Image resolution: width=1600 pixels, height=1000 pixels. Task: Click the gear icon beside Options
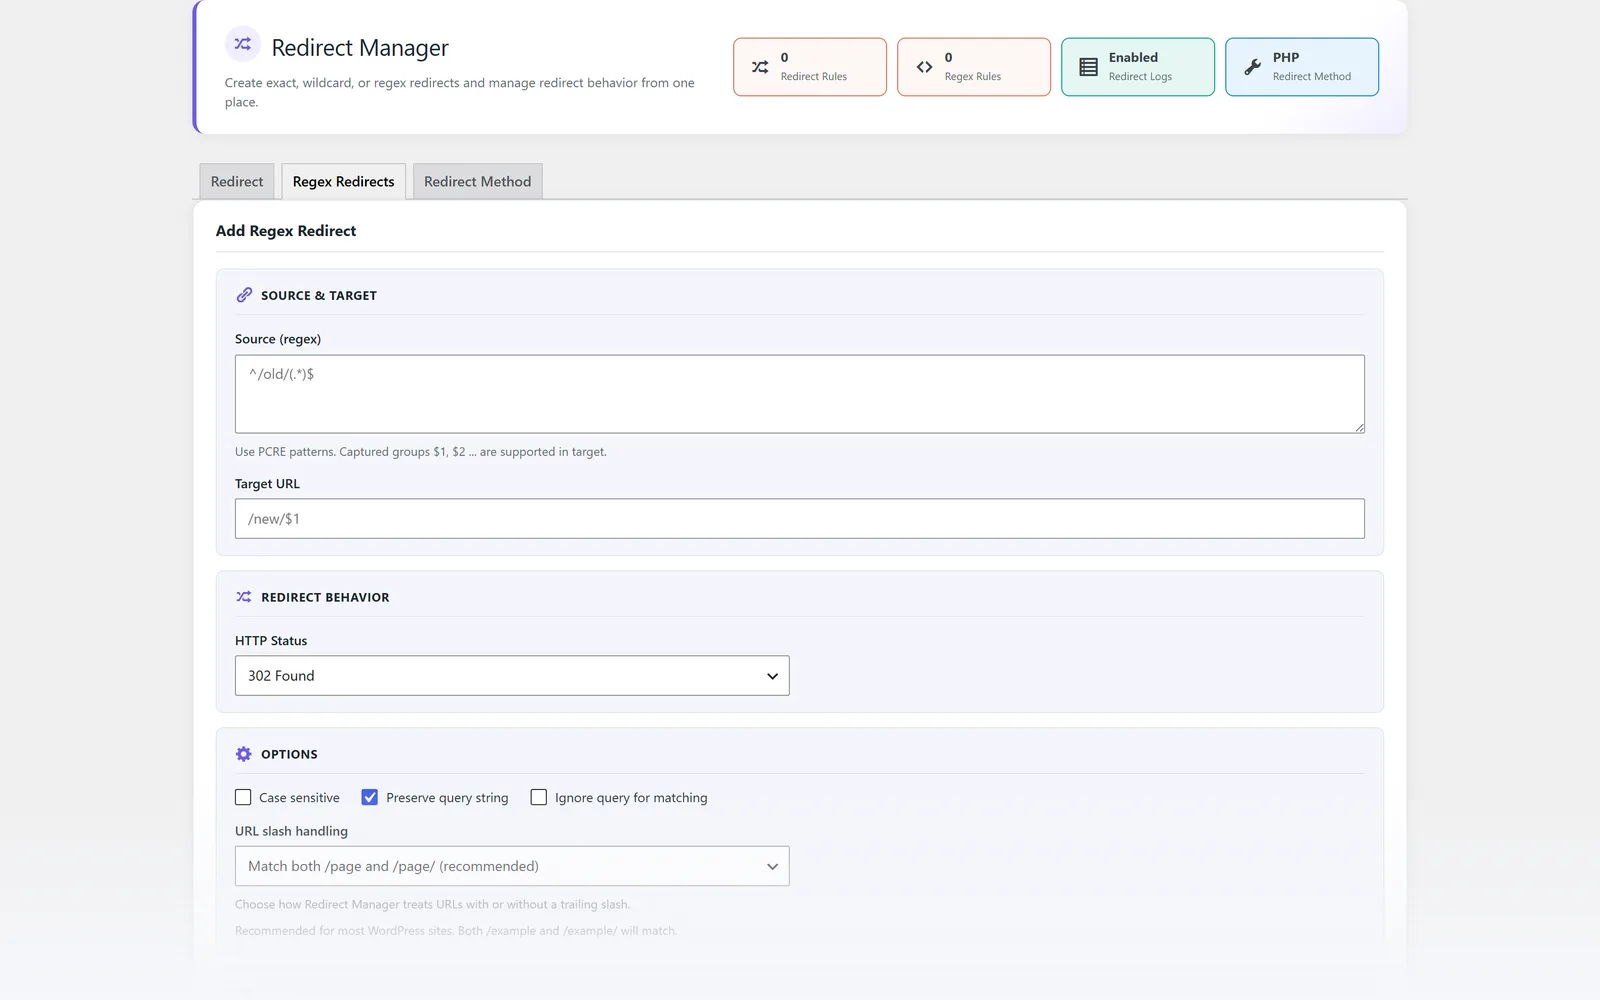[244, 754]
